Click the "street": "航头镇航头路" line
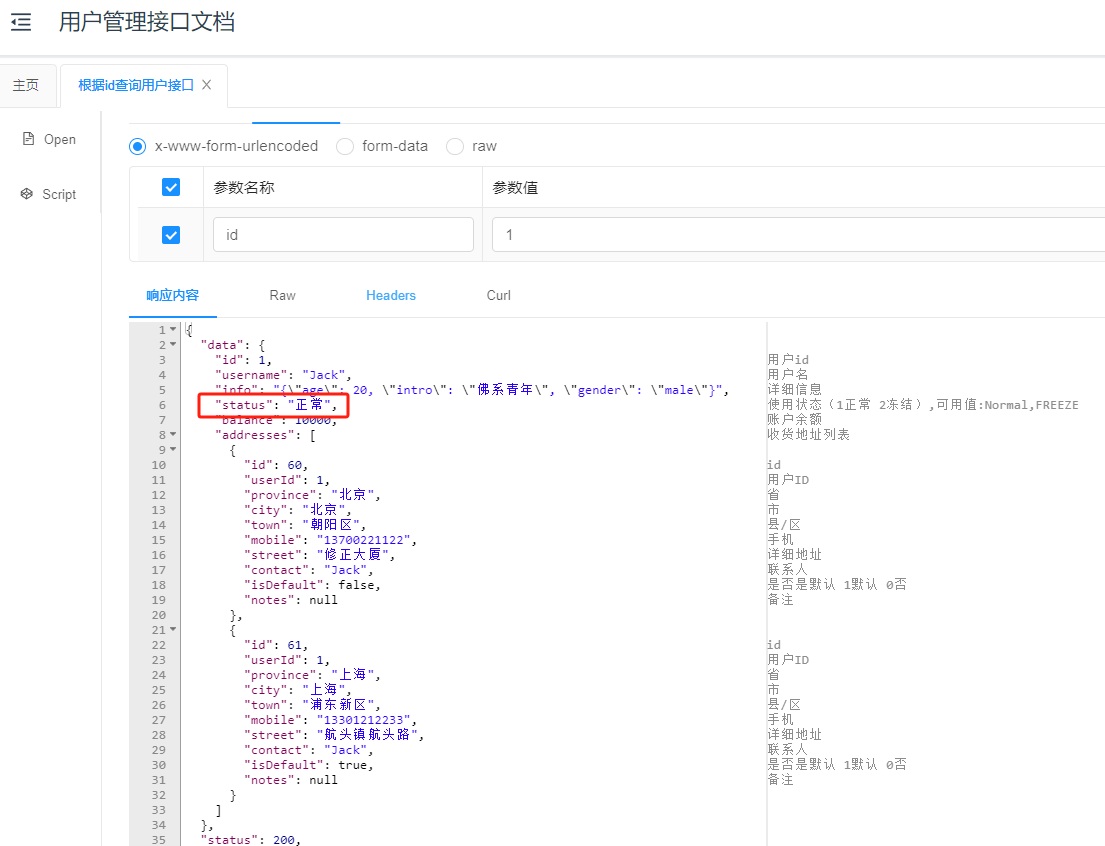The image size is (1105, 846). [x=334, y=735]
